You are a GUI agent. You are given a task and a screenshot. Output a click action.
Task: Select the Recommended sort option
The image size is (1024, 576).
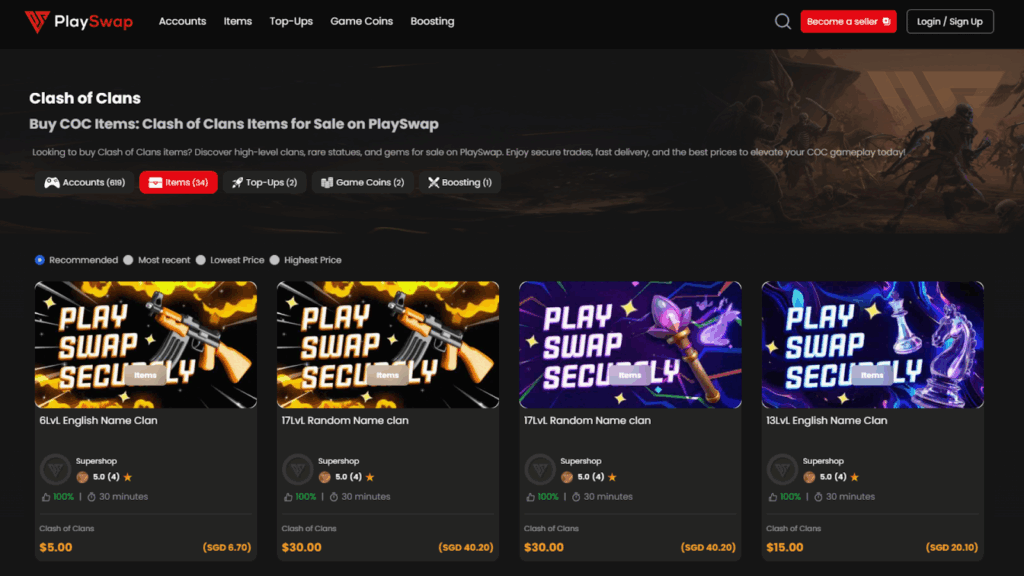point(40,260)
